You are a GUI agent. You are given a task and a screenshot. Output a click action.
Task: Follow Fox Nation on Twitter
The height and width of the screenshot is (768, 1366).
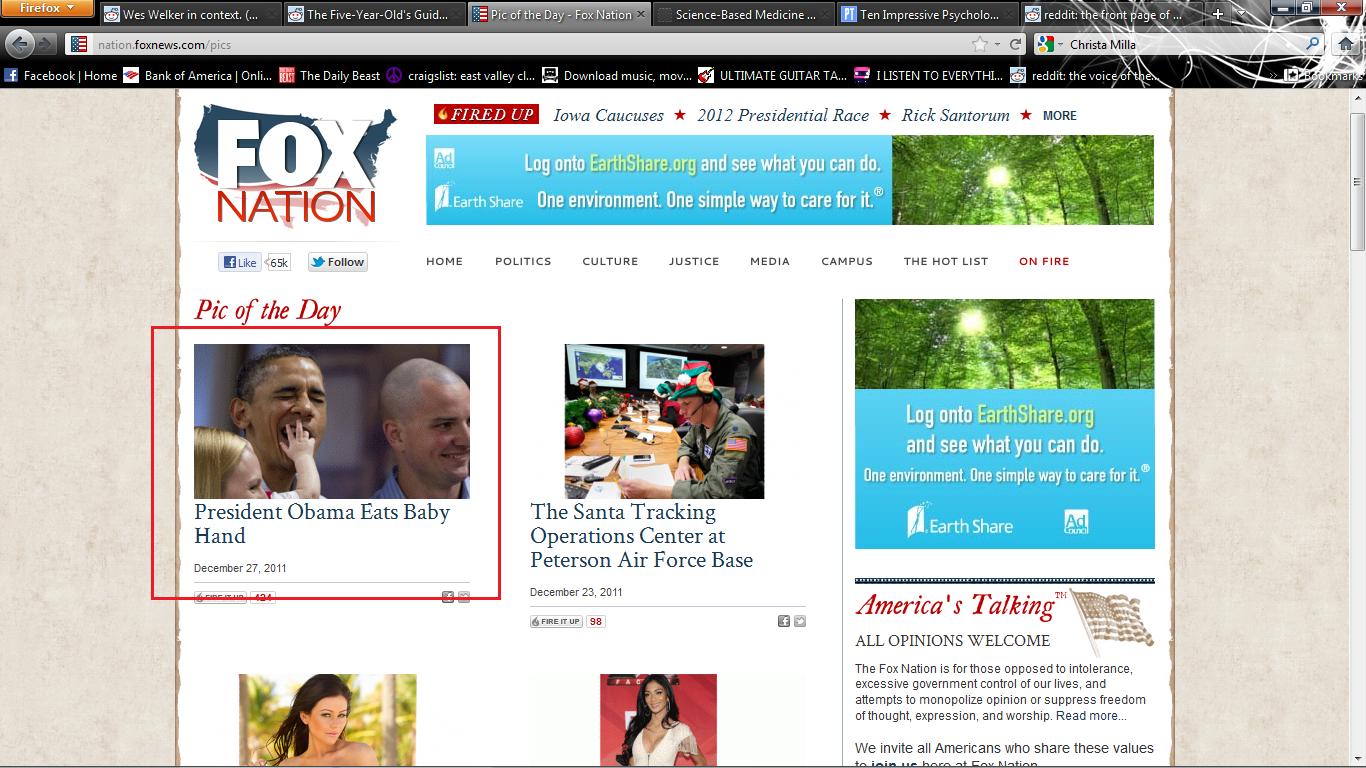(338, 262)
